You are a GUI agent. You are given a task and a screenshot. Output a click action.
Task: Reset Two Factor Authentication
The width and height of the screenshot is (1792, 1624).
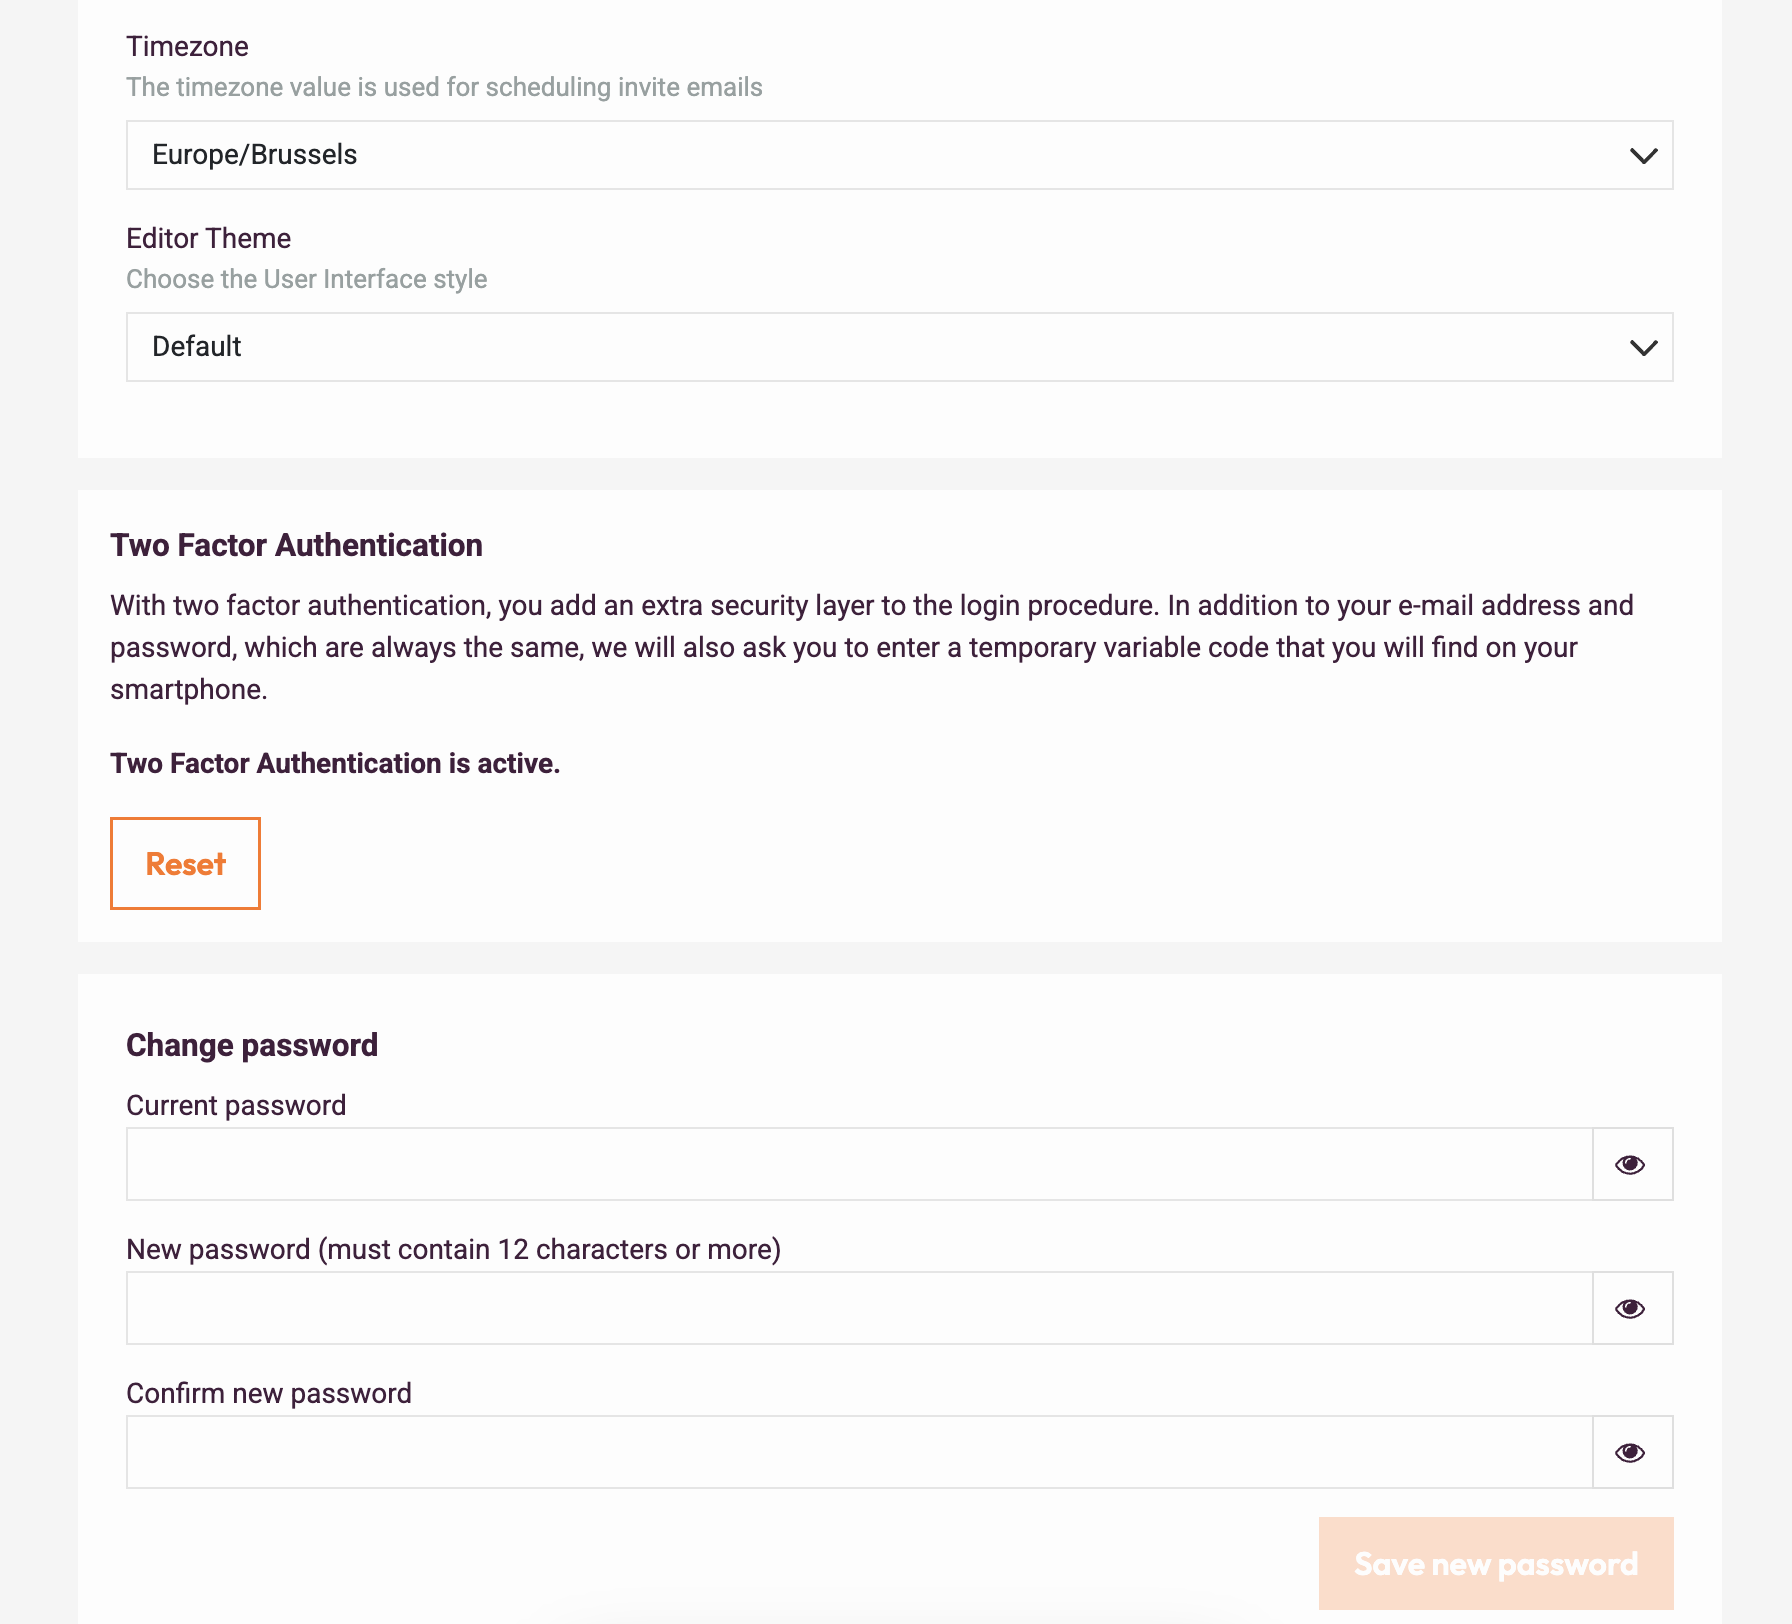point(185,863)
